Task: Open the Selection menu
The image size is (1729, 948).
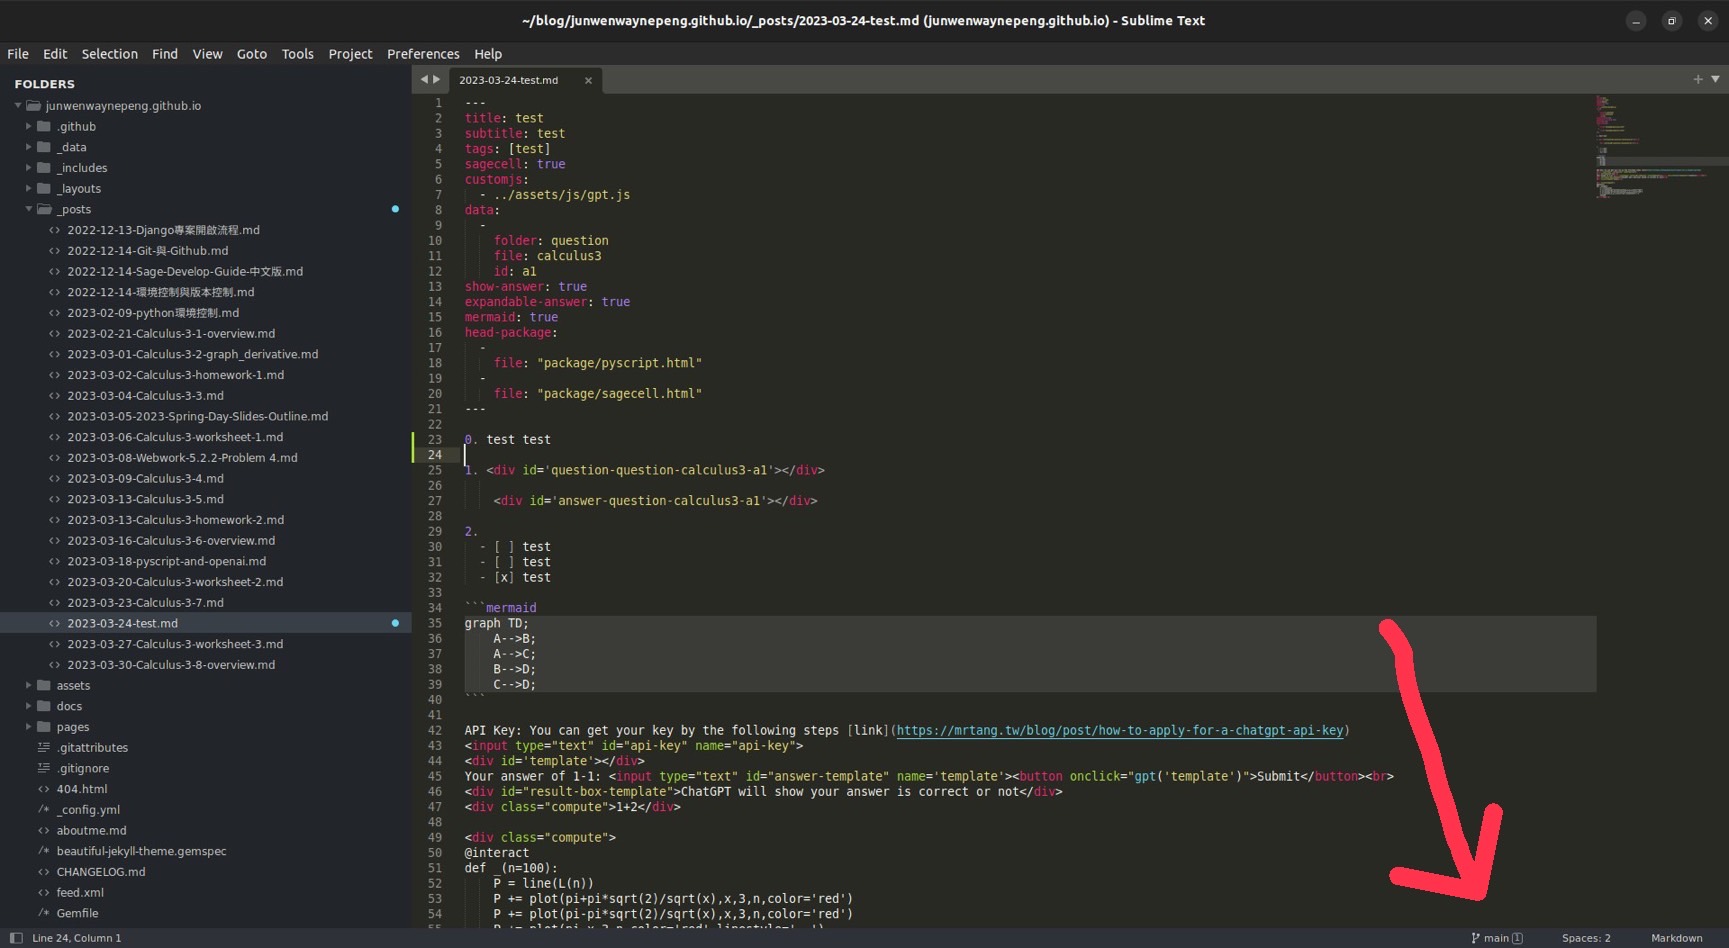Action: coord(110,54)
